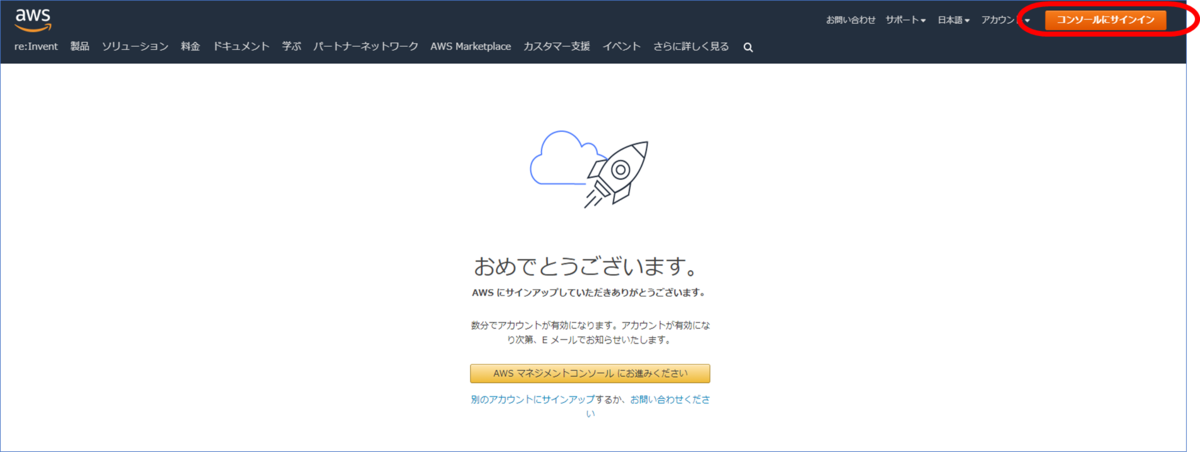Viewport: 1200px width, 452px height.
Task: Expand the アカウント dropdown
Action: (1006, 20)
